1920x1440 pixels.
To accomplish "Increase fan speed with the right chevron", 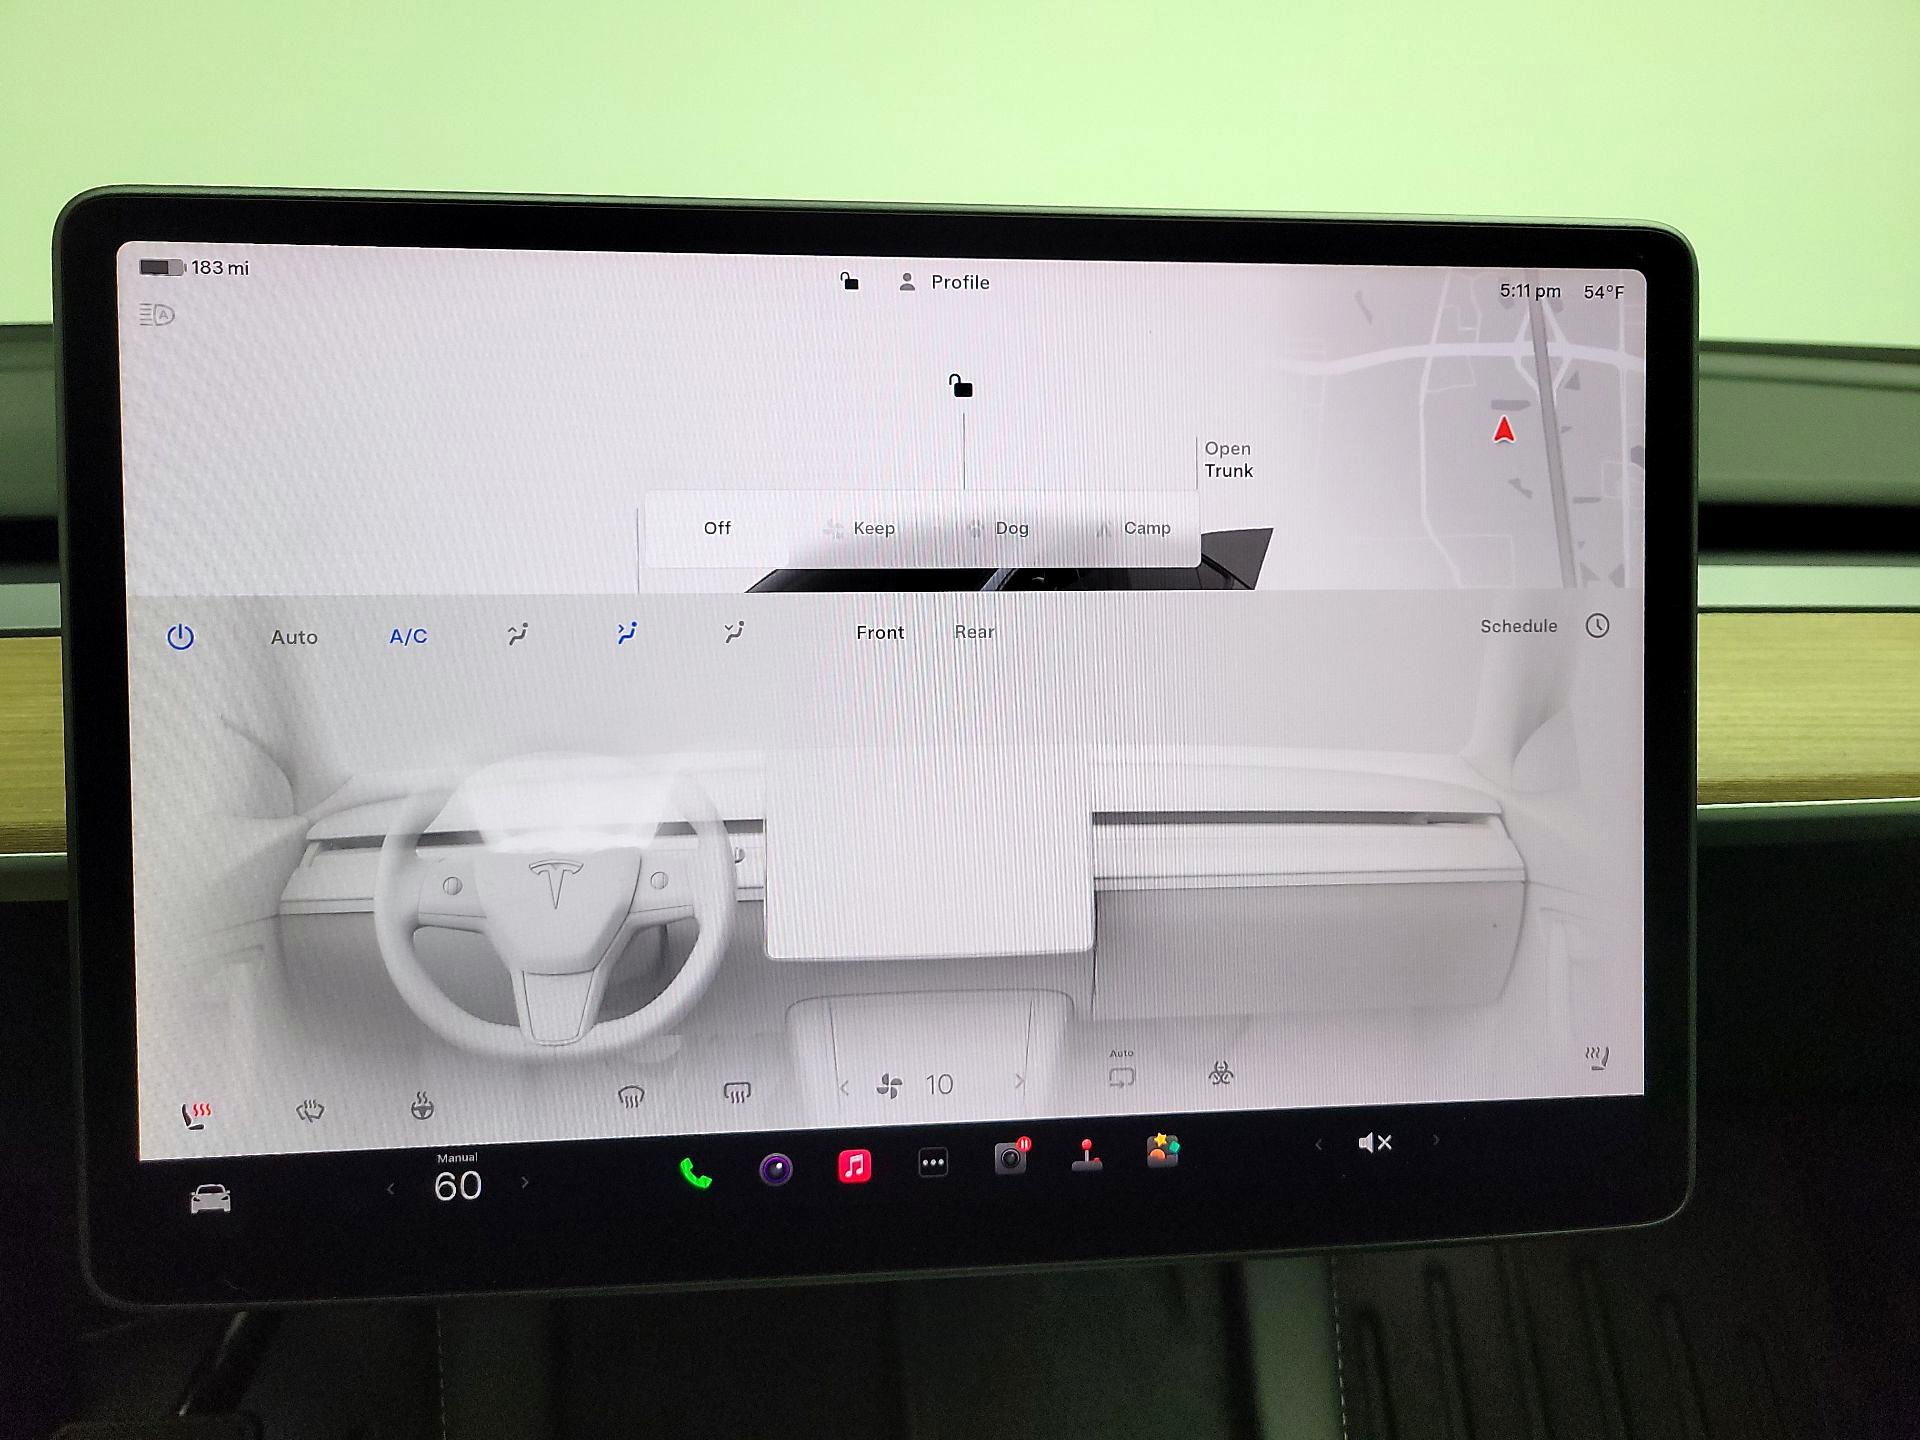I will 1019,1083.
